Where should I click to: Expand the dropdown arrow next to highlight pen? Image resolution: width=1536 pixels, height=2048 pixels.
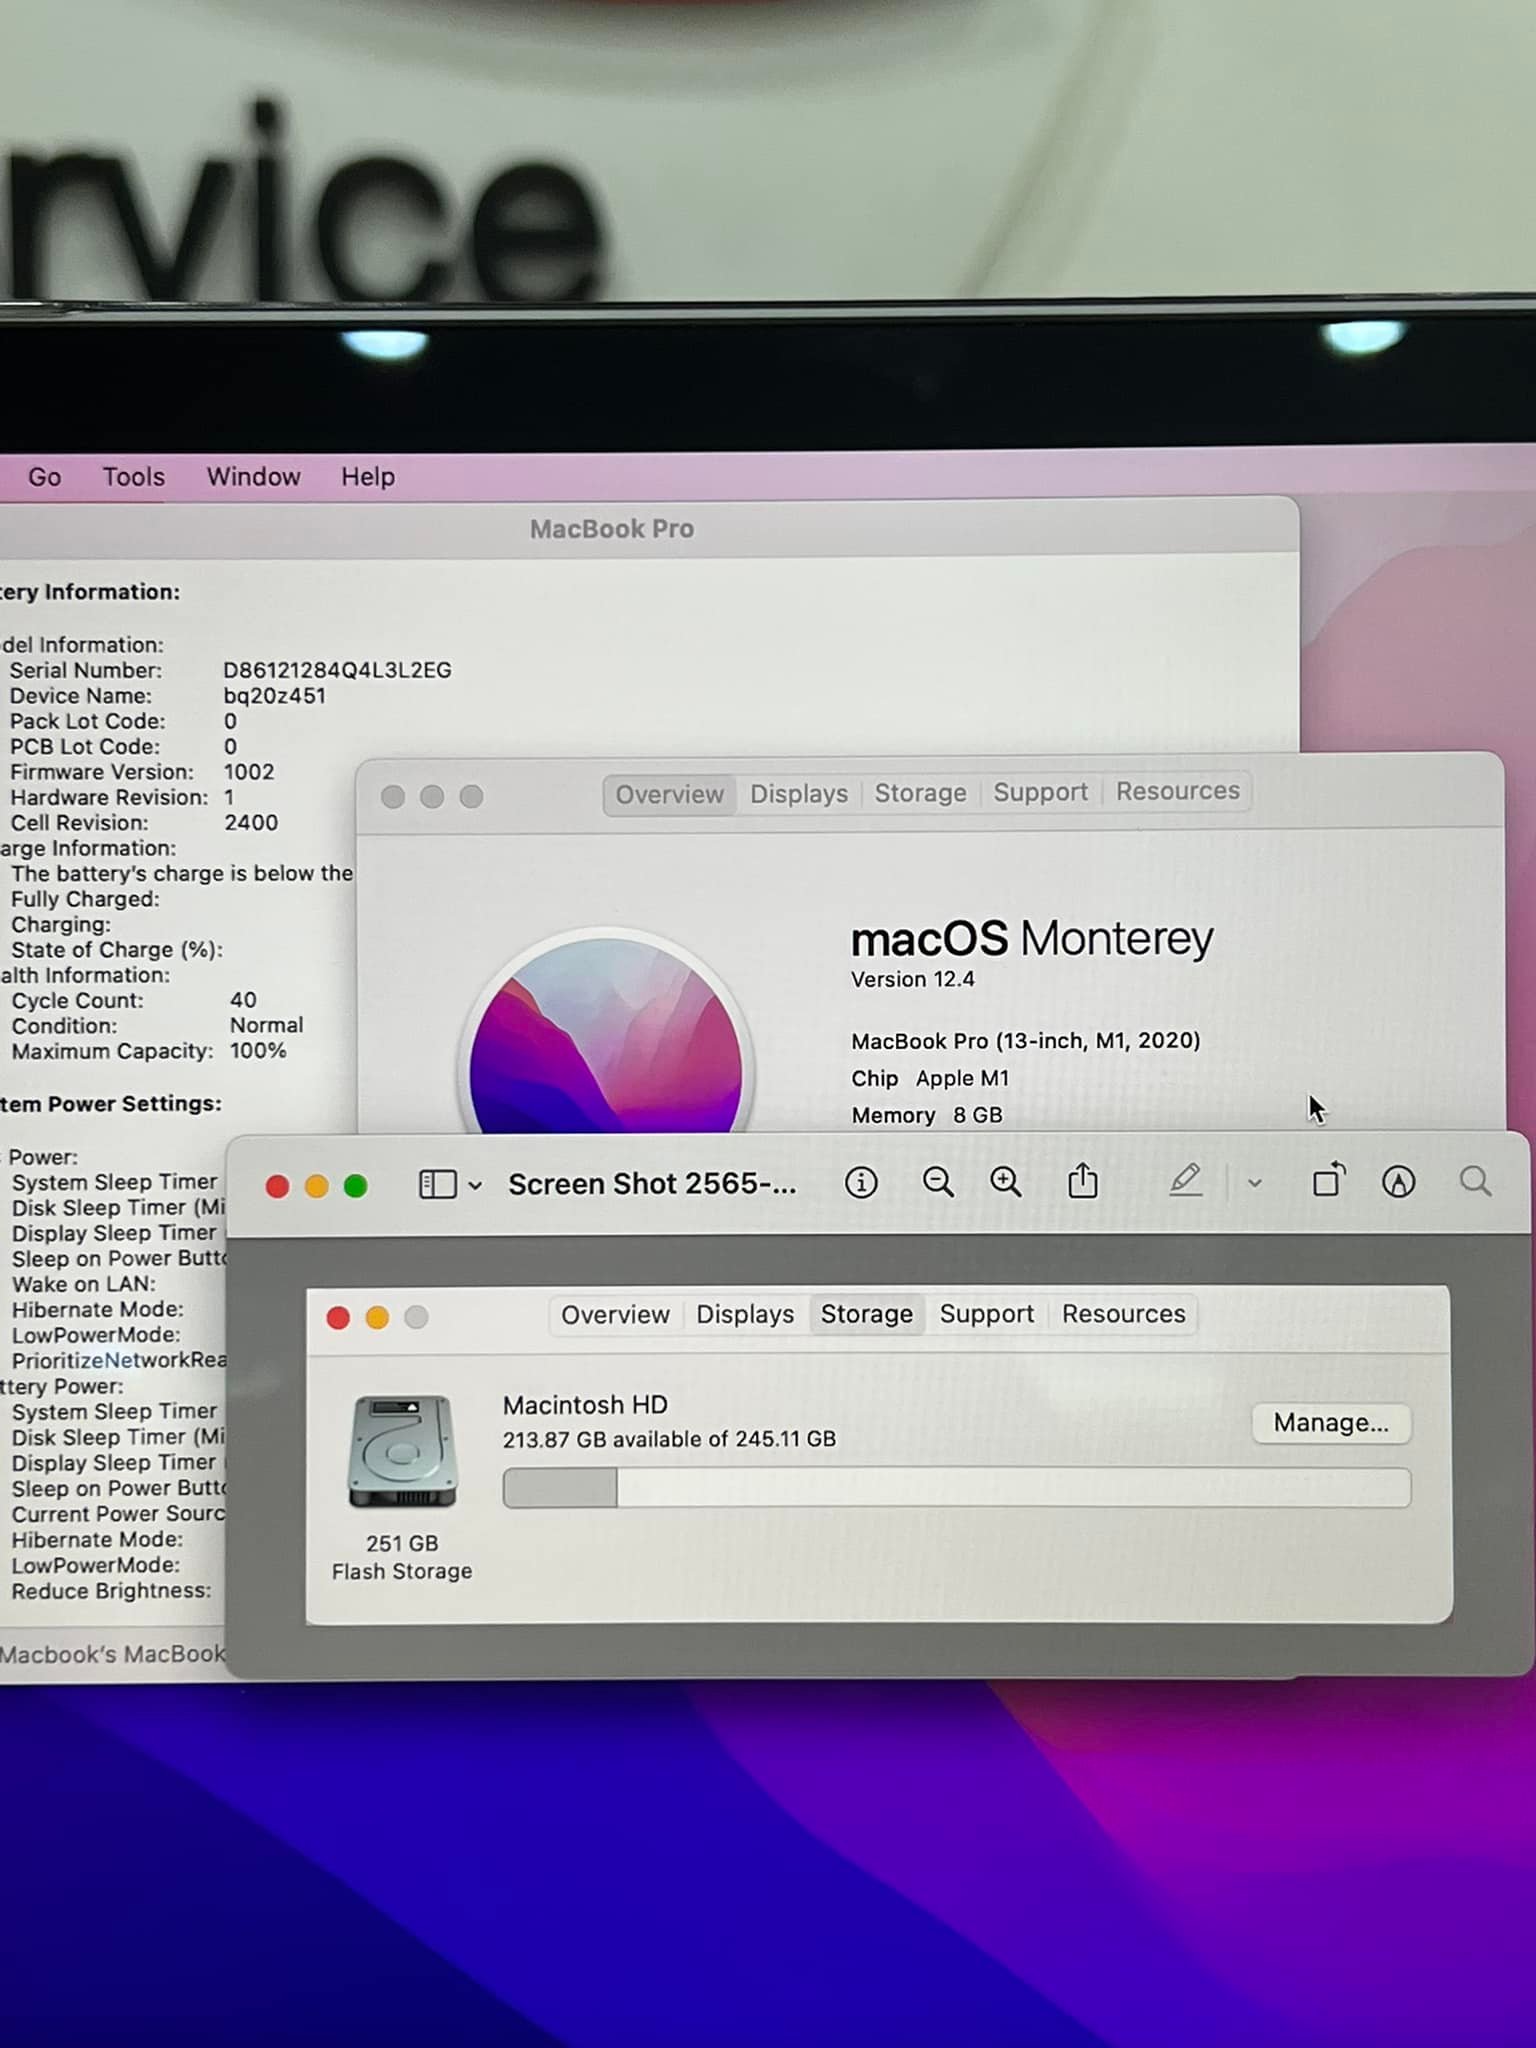(1254, 1184)
